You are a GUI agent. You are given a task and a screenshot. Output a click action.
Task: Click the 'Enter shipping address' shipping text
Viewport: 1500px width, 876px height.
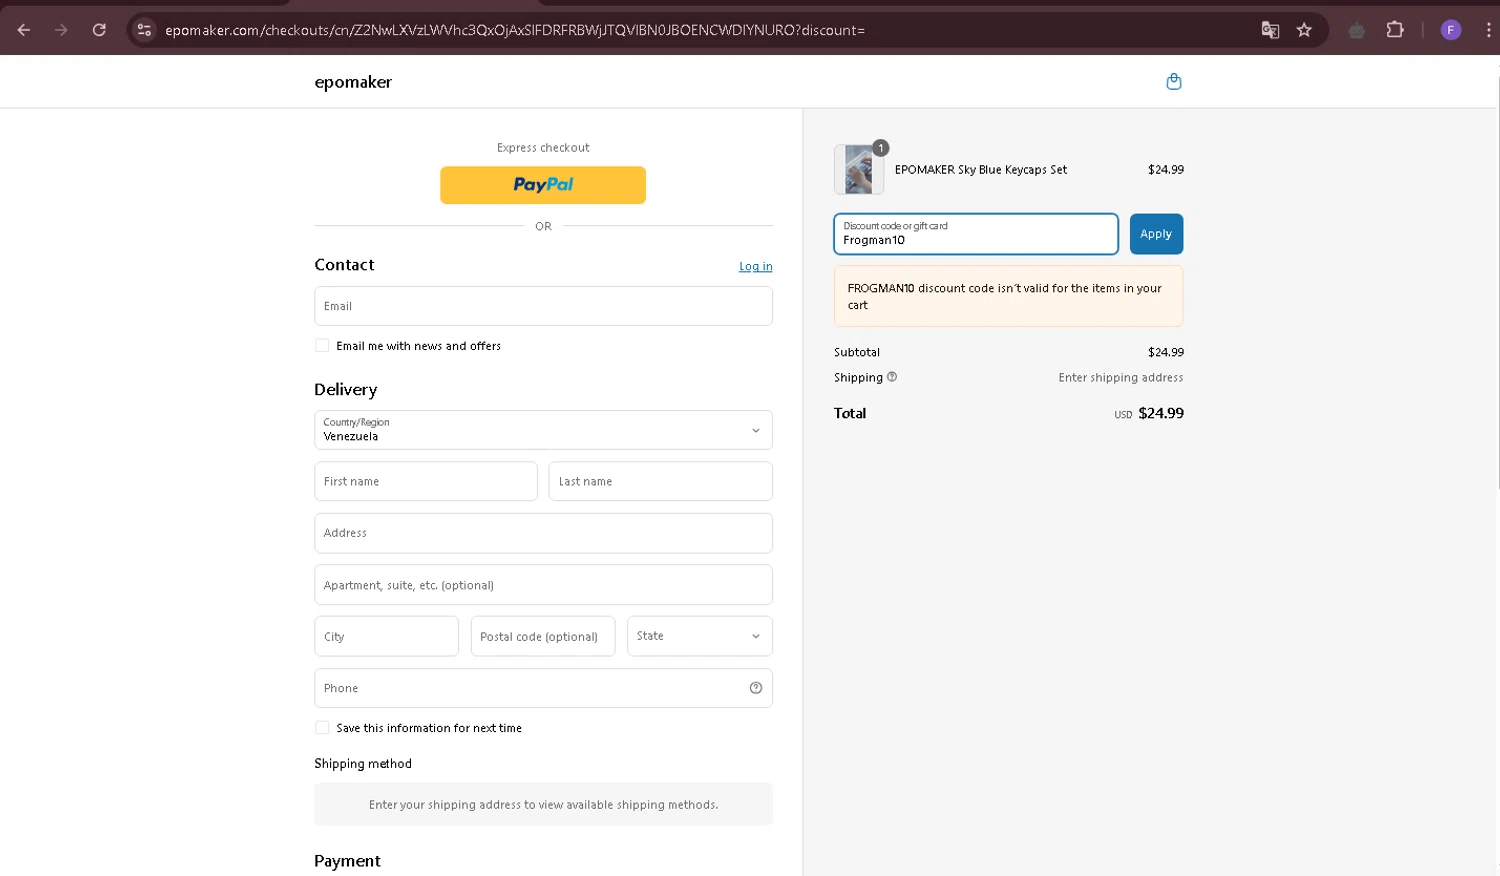click(1121, 377)
